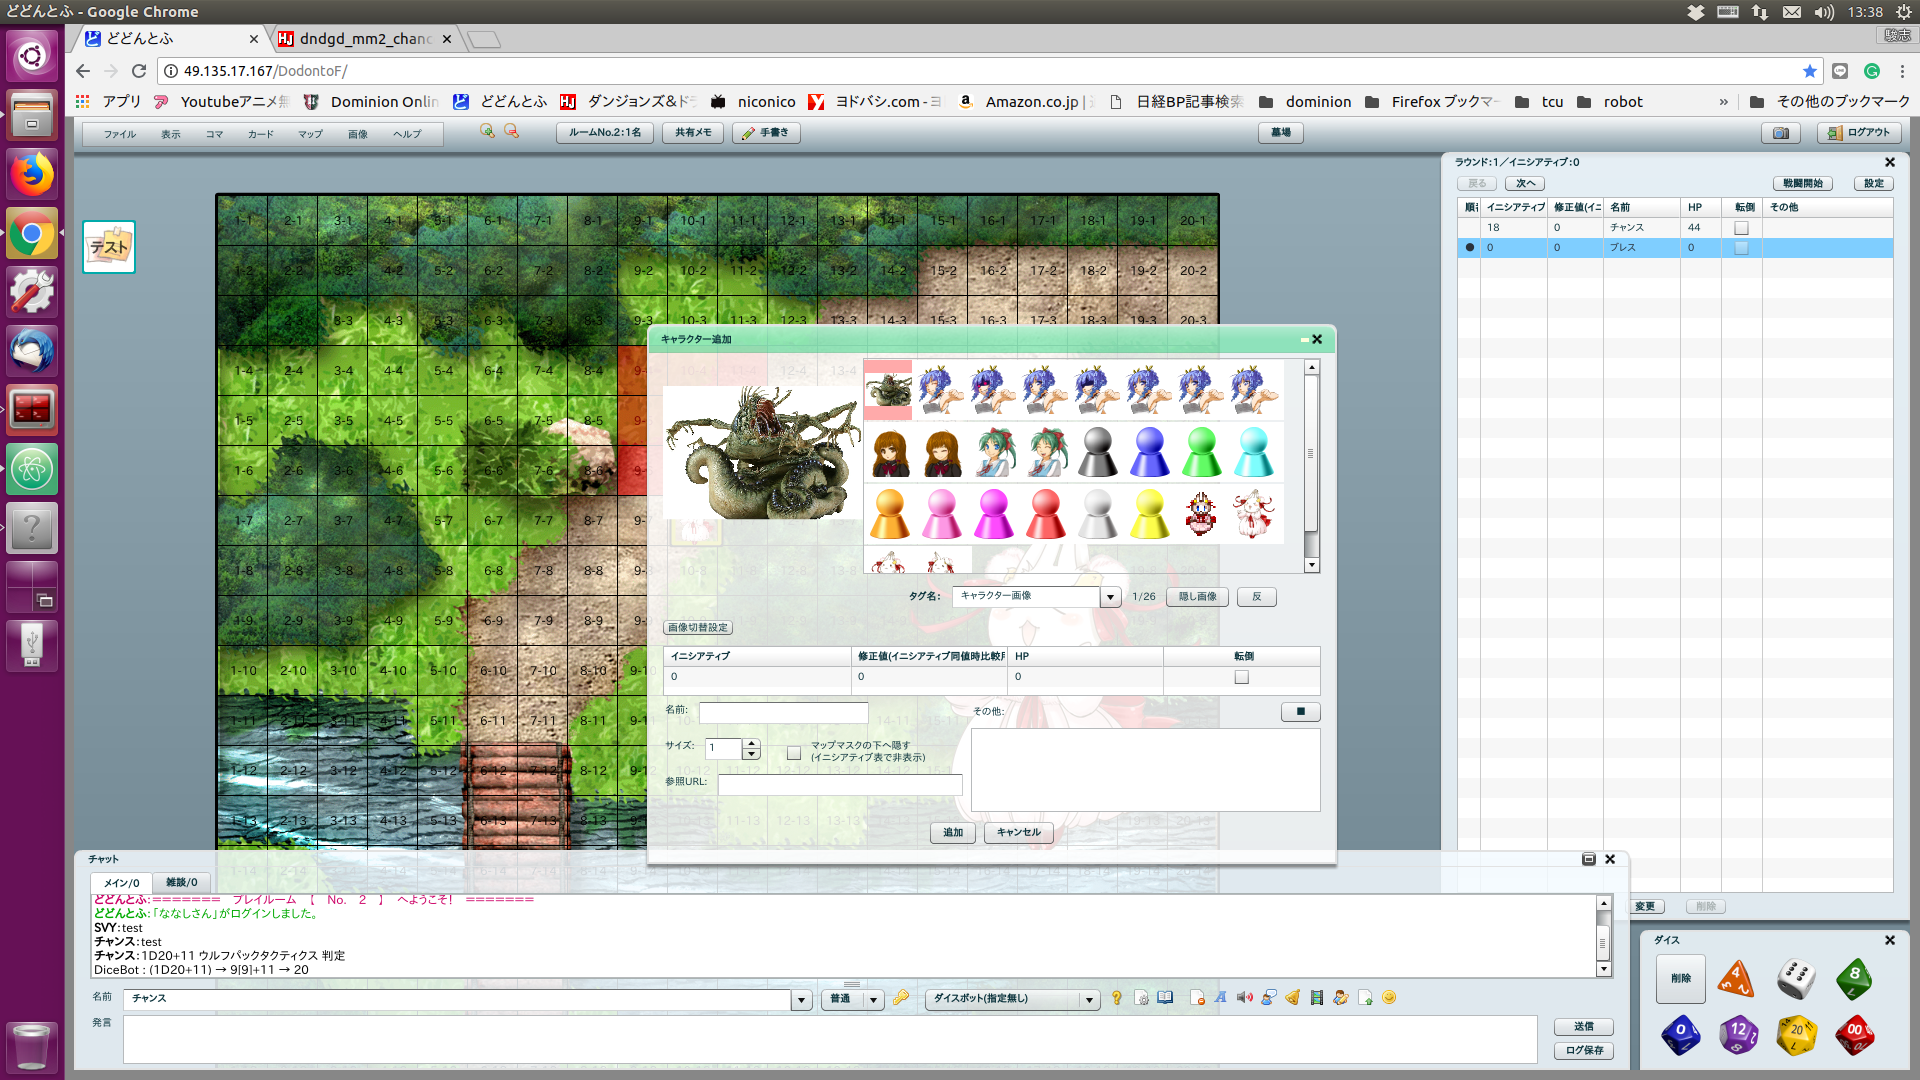This screenshot has height=1080, width=1920.
Task: Expand the ダイスボット dropdown
Action: point(1089,999)
